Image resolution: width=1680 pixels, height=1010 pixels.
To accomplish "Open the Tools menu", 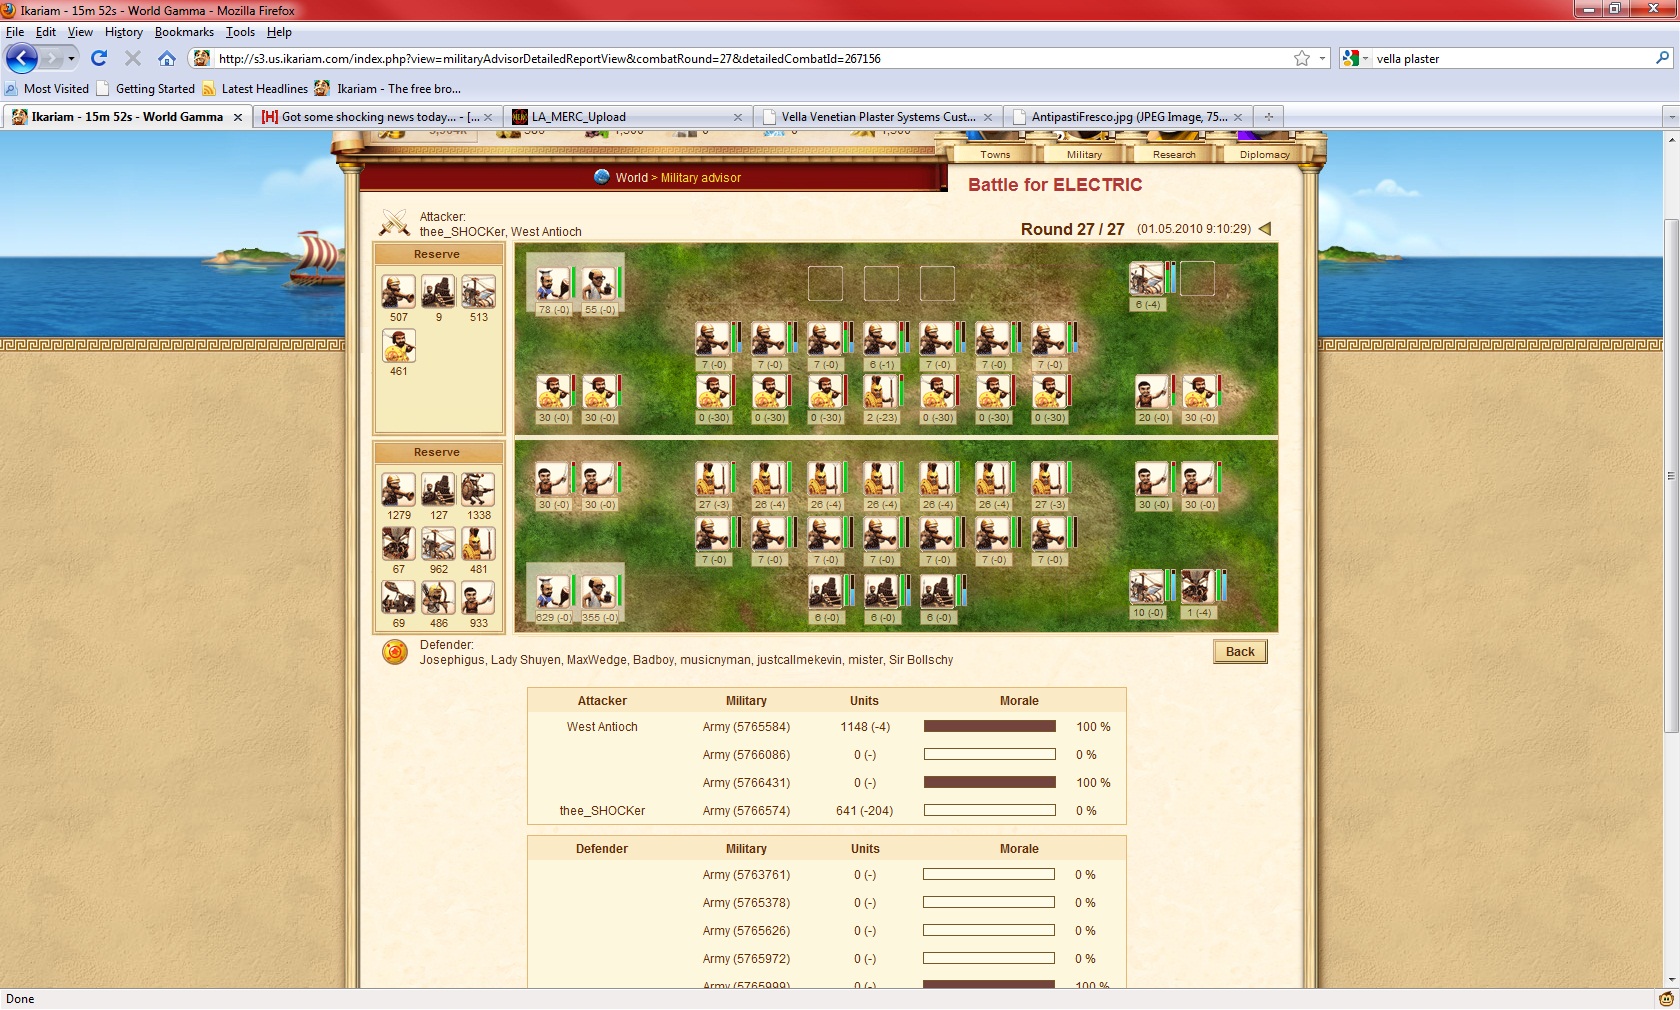I will (240, 32).
